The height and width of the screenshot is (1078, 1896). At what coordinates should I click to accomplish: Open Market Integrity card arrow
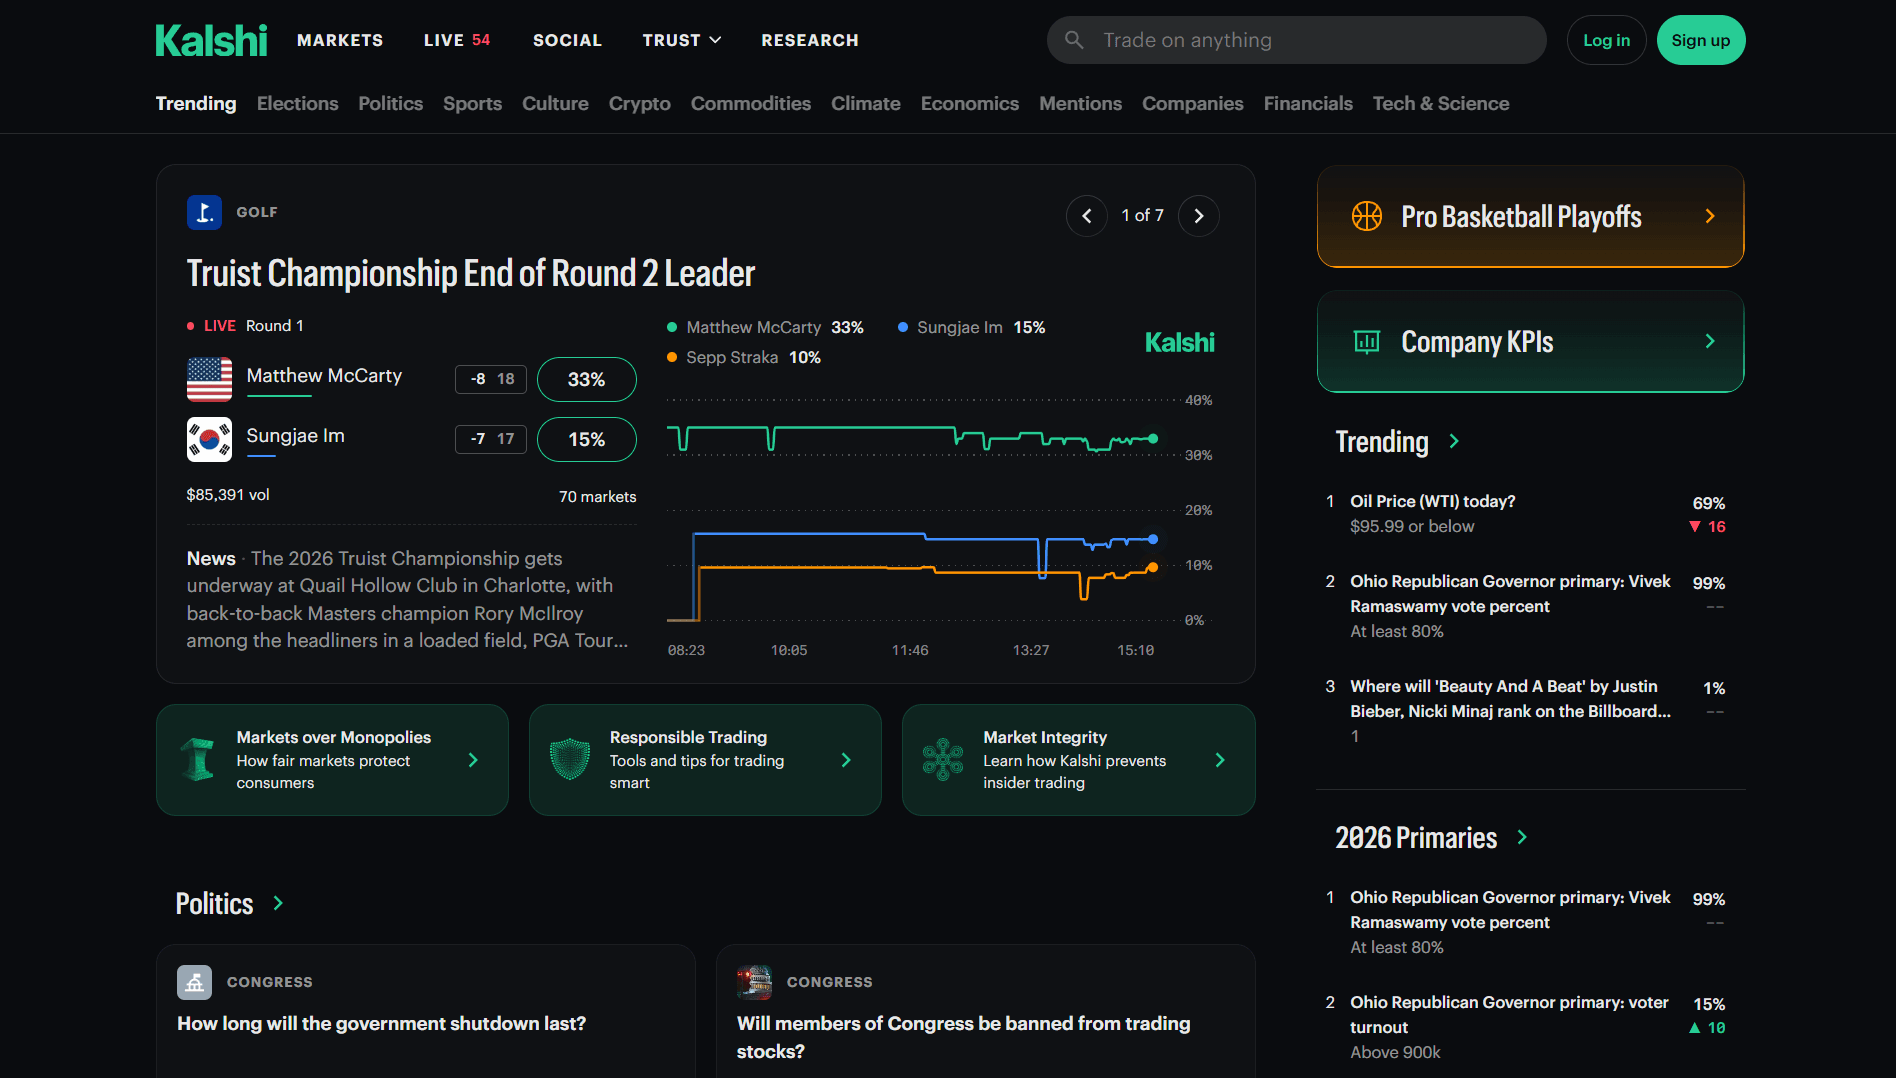coord(1220,760)
